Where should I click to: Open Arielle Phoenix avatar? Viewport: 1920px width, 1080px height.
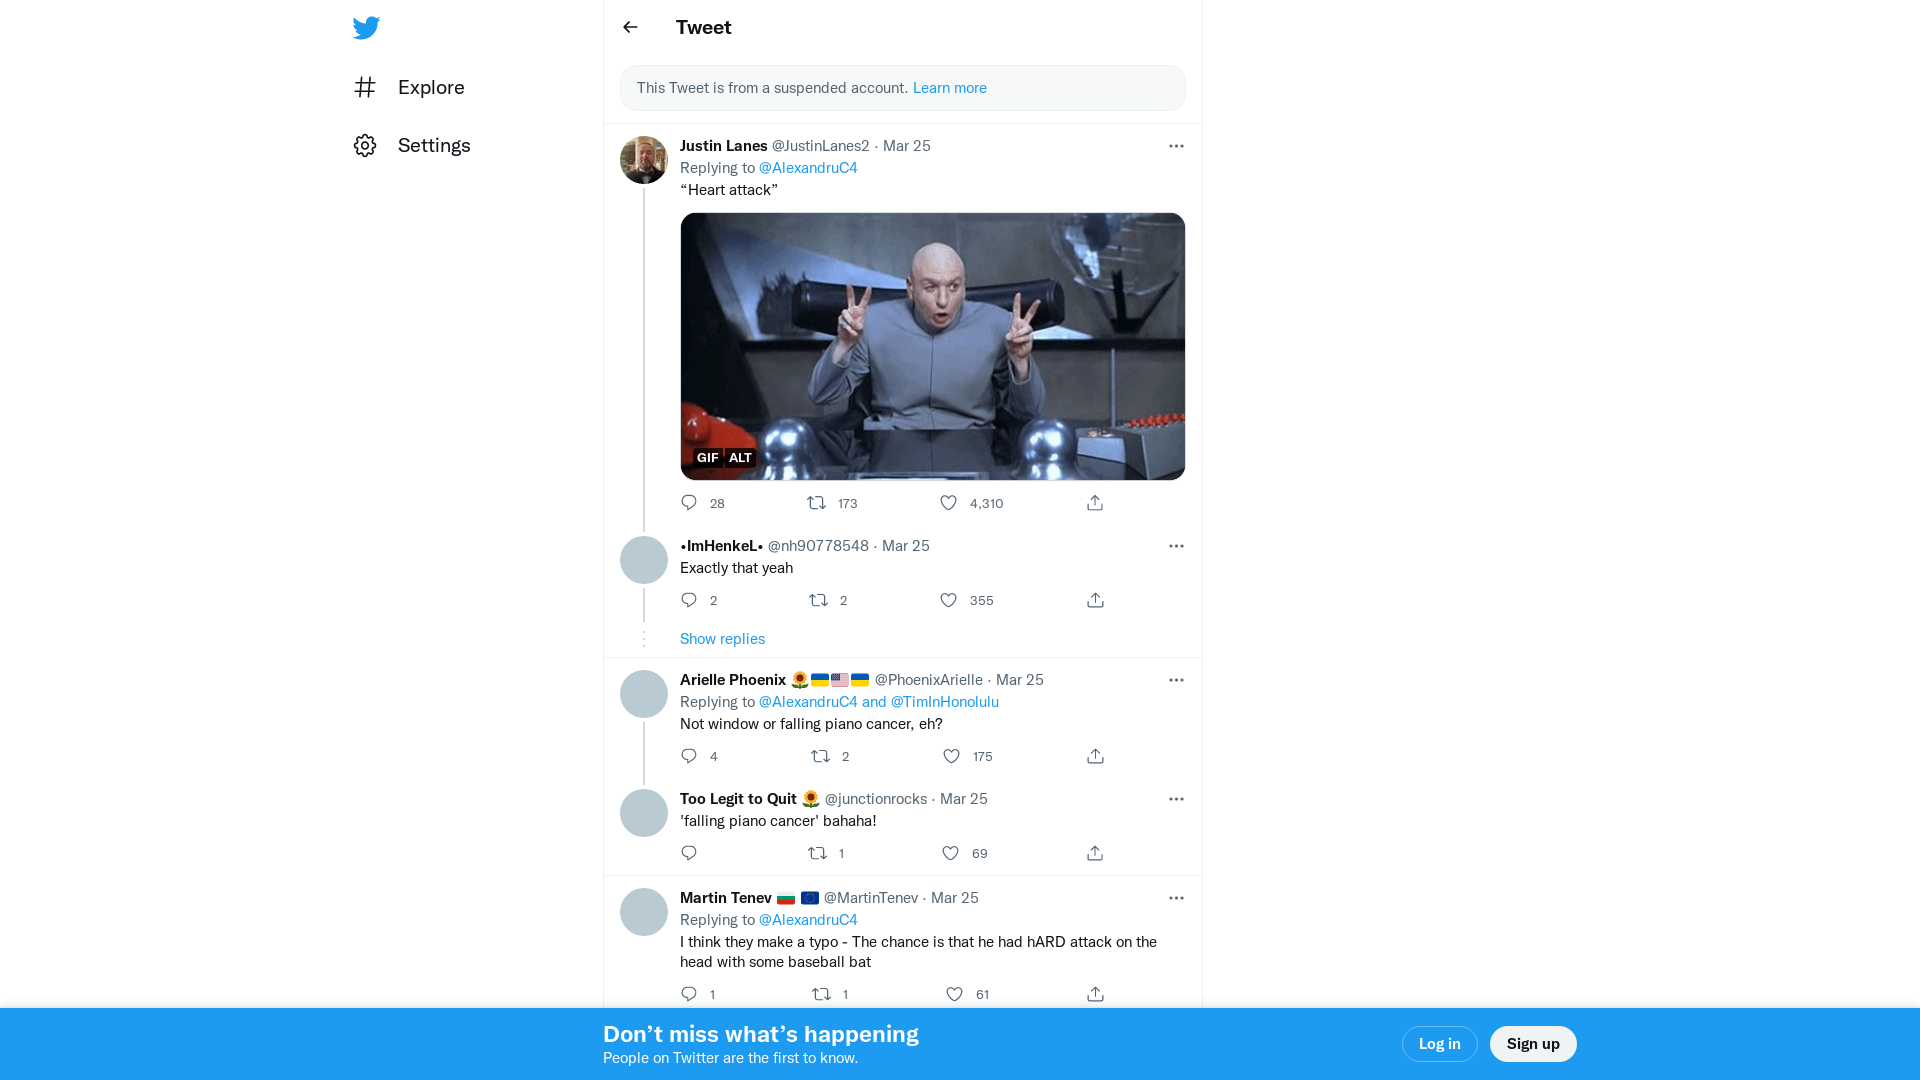tap(644, 694)
